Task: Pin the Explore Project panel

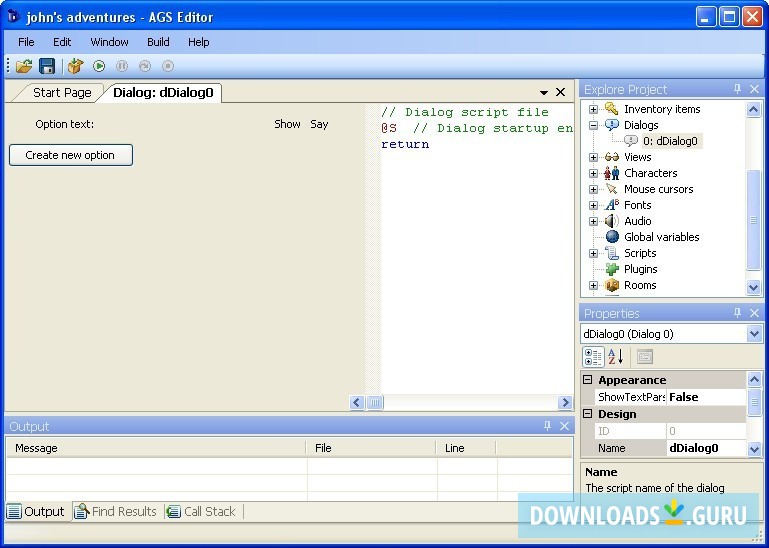Action: pos(737,89)
